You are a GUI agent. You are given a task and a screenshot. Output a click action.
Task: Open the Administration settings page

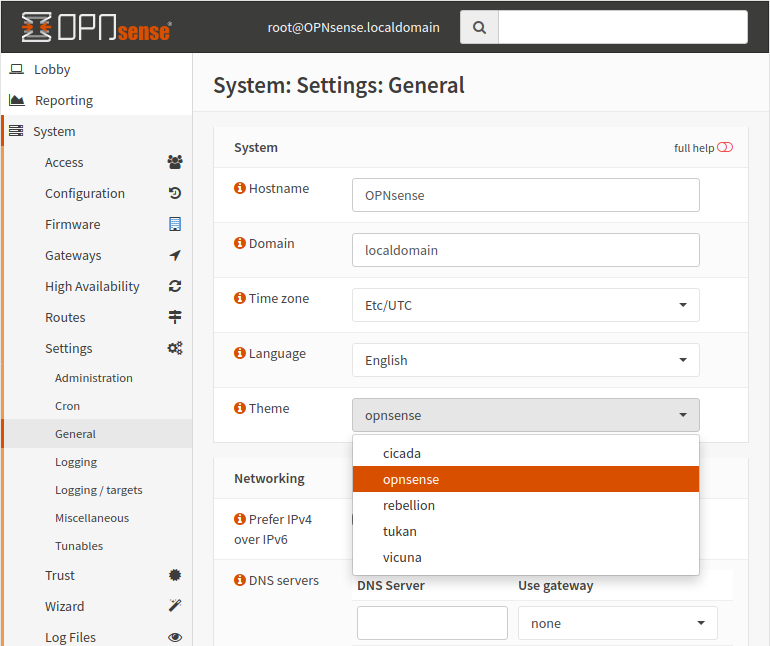coord(94,378)
